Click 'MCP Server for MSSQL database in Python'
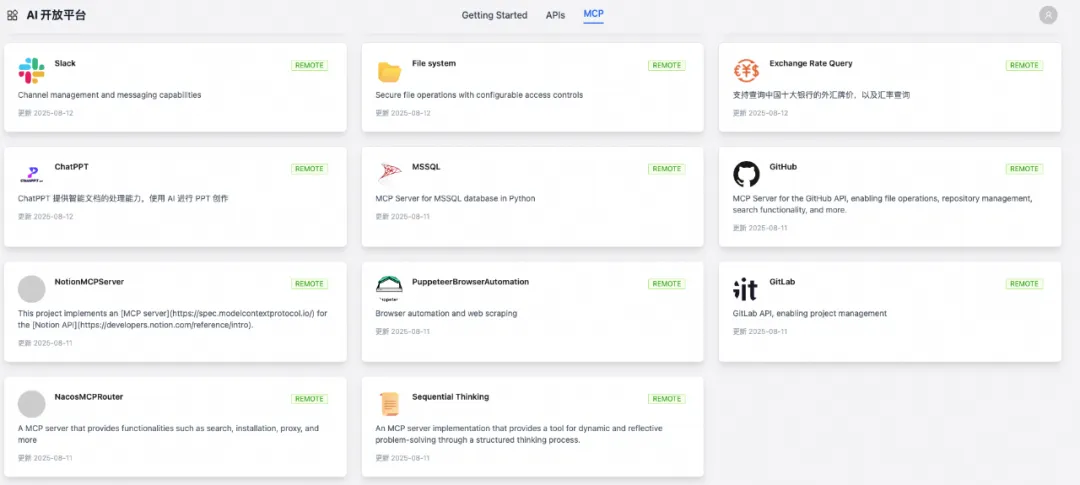1080x485 pixels. [455, 198]
